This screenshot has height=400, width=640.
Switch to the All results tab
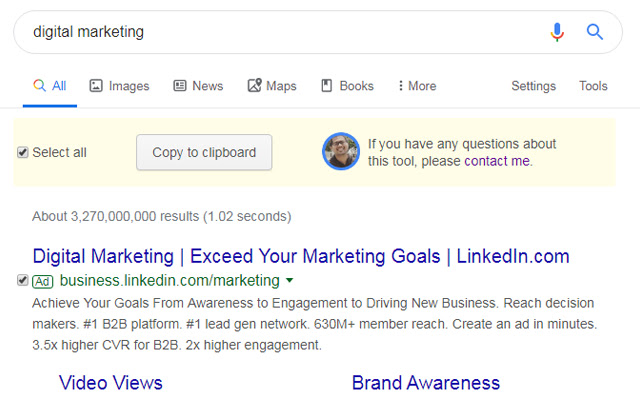pyautogui.click(x=50, y=86)
